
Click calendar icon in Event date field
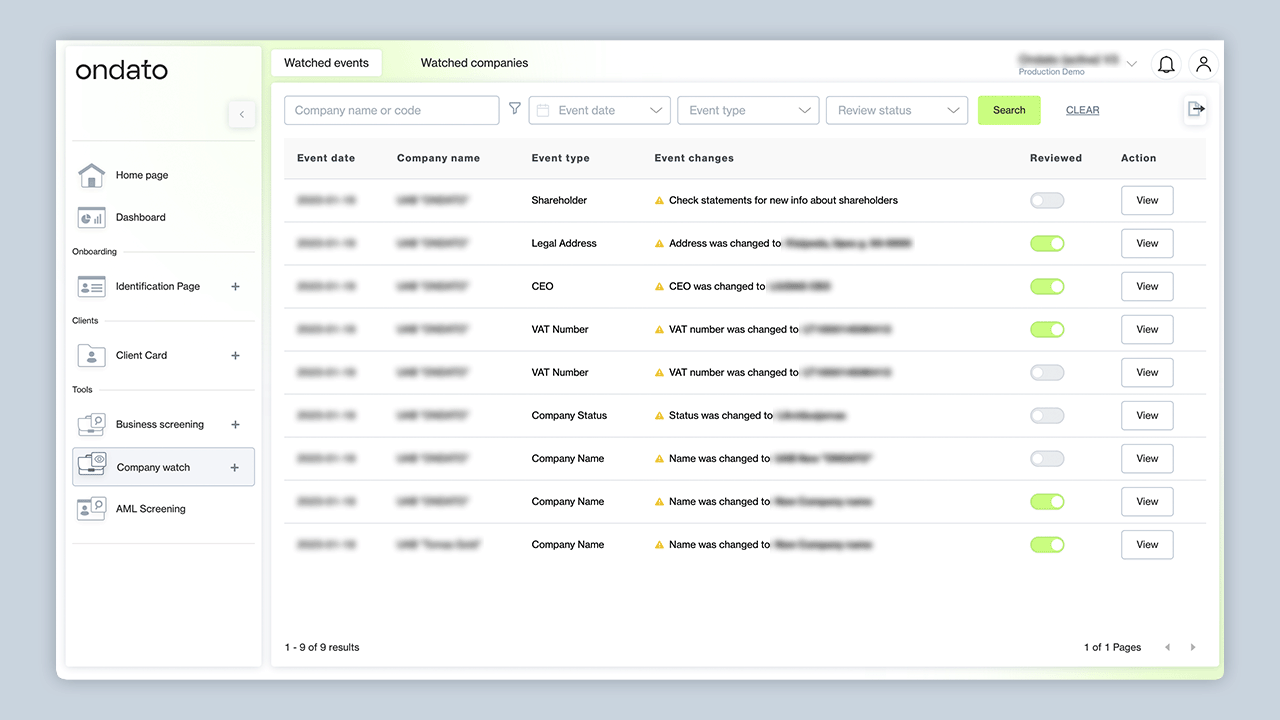[x=543, y=110]
